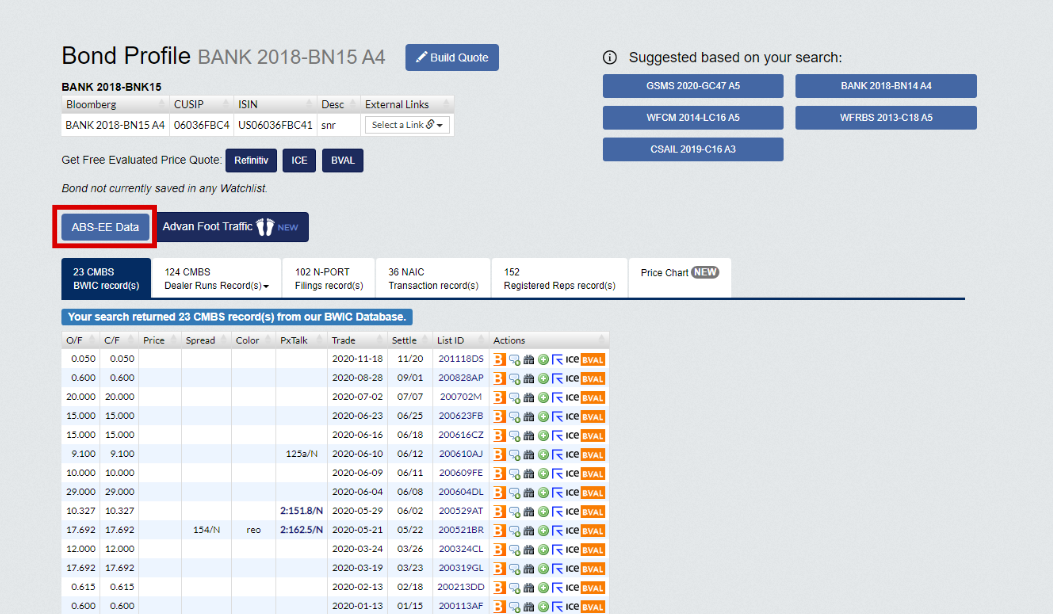The width and height of the screenshot is (1053, 614).
Task: Select the suggested bond GSMS 2020-GC47 A5
Action: [693, 86]
